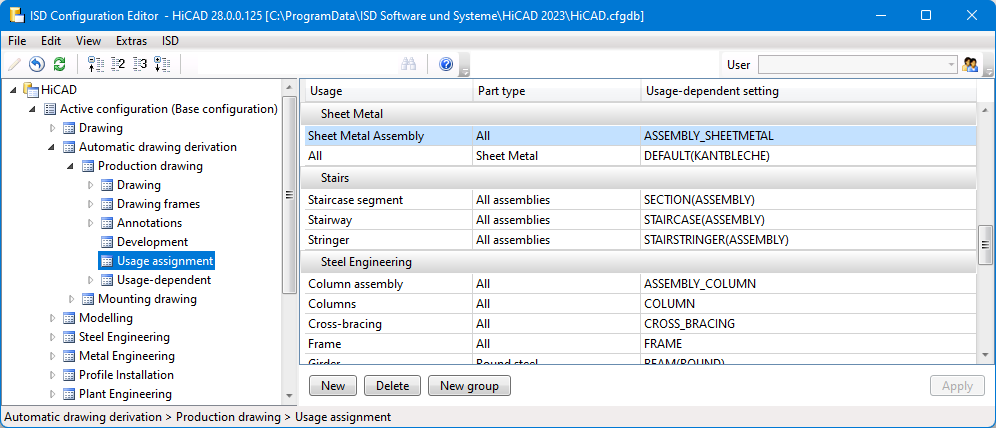
Task: Click the table's vertical scrollbar thumb
Action: (x=985, y=244)
